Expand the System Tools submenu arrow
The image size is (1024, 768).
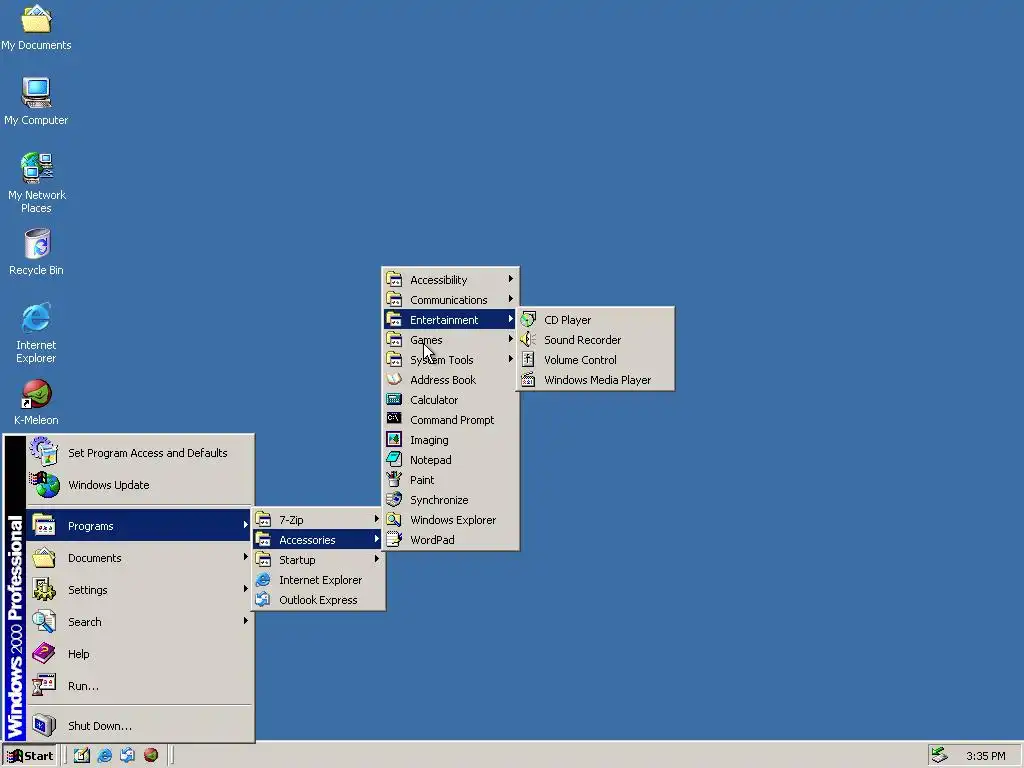pyautogui.click(x=511, y=359)
